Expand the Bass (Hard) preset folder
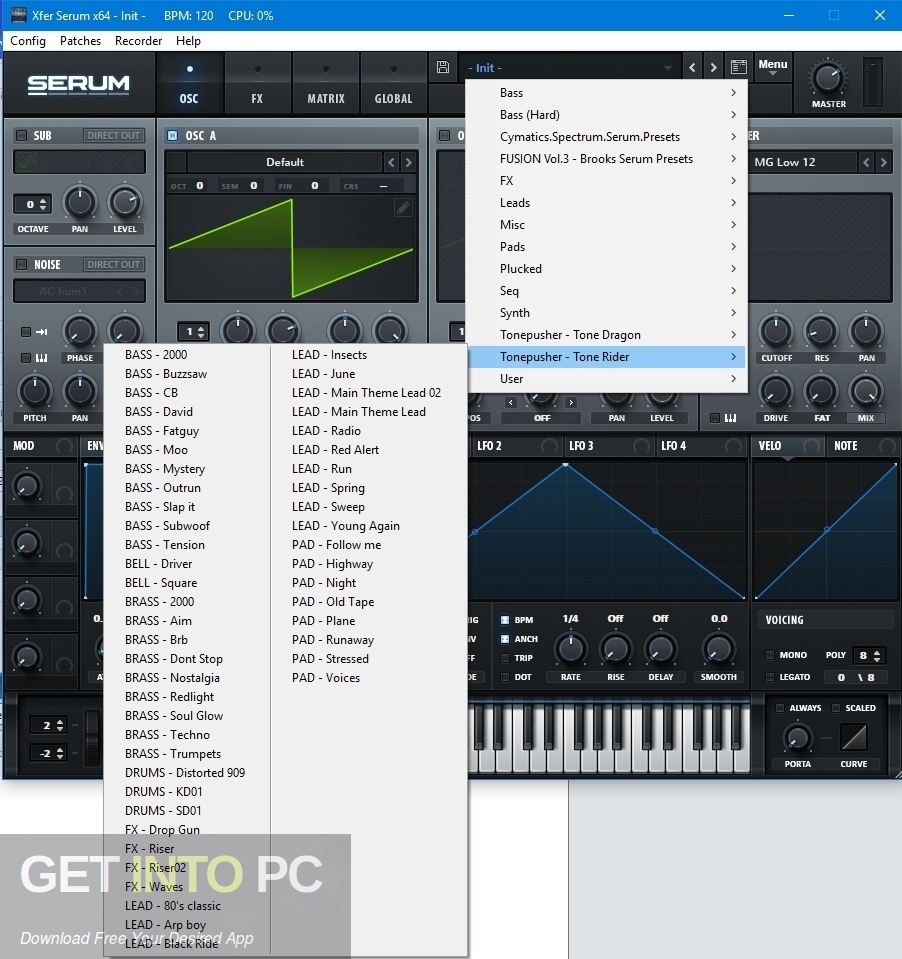This screenshot has width=902, height=959. [x=607, y=114]
